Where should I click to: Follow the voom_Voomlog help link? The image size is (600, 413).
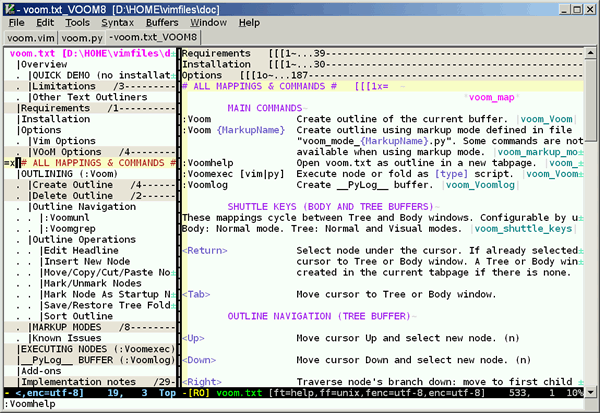(x=482, y=184)
